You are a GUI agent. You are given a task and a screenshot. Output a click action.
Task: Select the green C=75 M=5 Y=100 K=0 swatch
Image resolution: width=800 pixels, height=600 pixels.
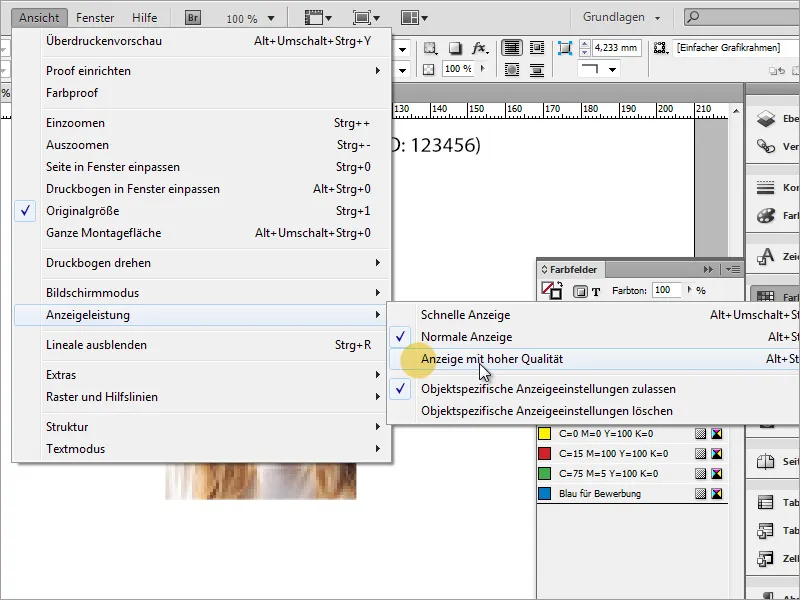pyautogui.click(x=633, y=473)
